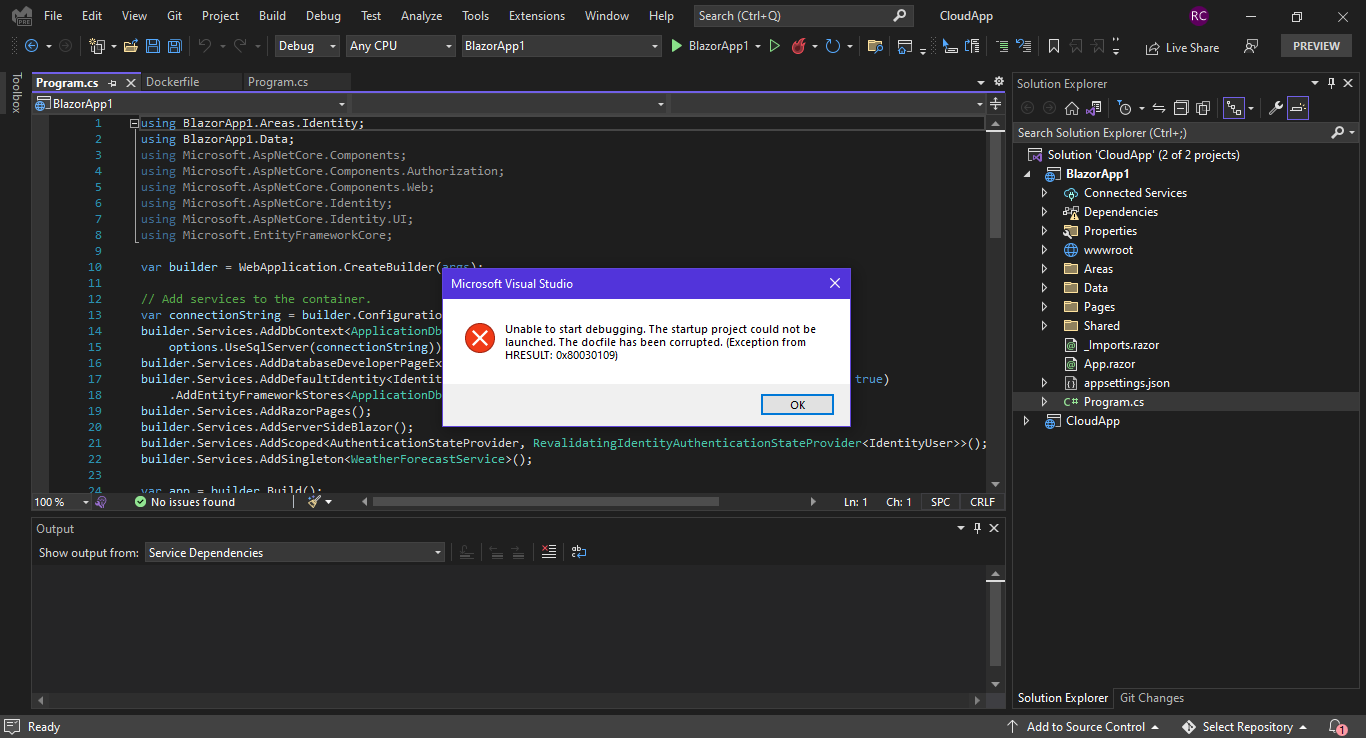Click Collapse All in Solution Explorer
Screen dimensions: 1366x738
click(x=1181, y=108)
